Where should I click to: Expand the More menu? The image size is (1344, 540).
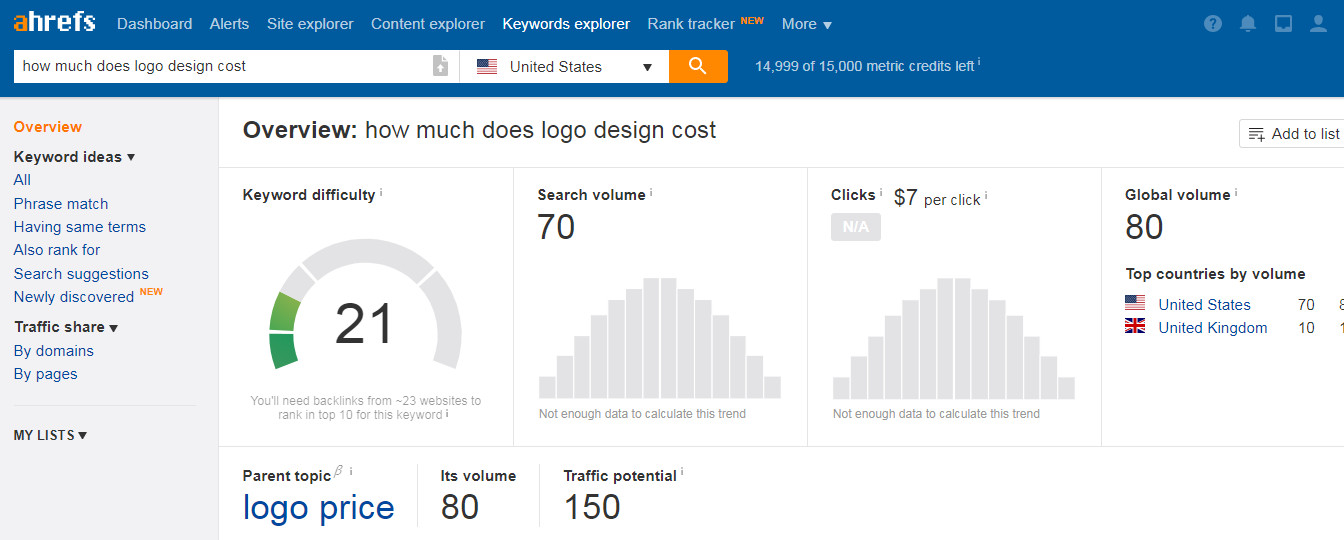tap(806, 24)
